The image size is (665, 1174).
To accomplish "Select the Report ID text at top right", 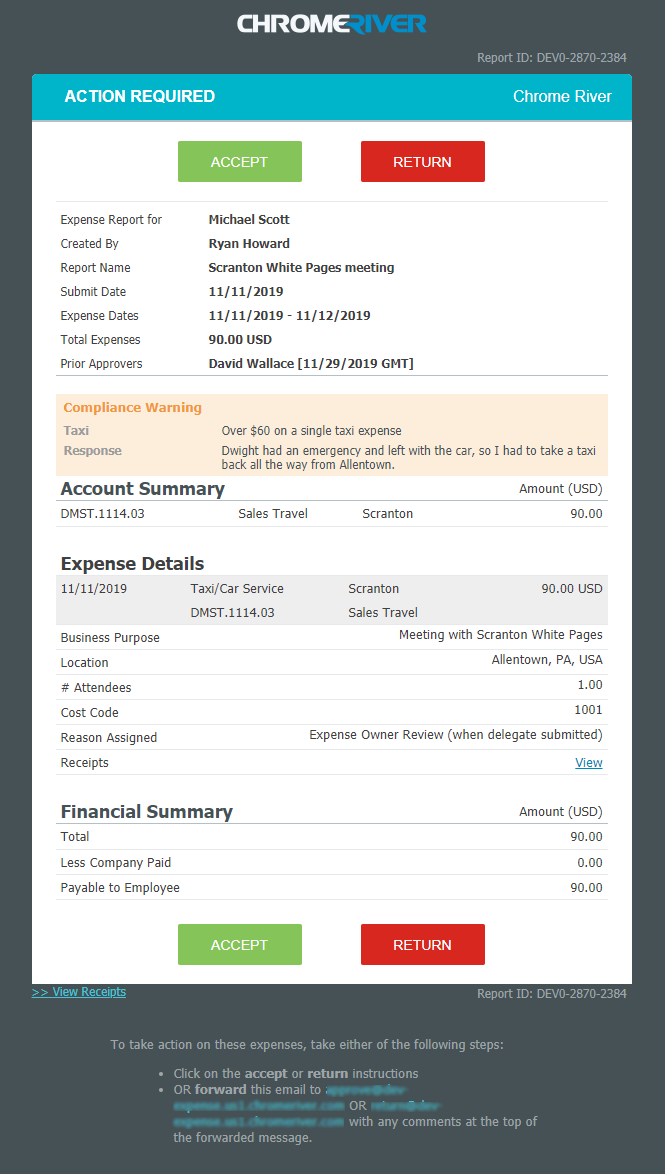I will click(551, 58).
